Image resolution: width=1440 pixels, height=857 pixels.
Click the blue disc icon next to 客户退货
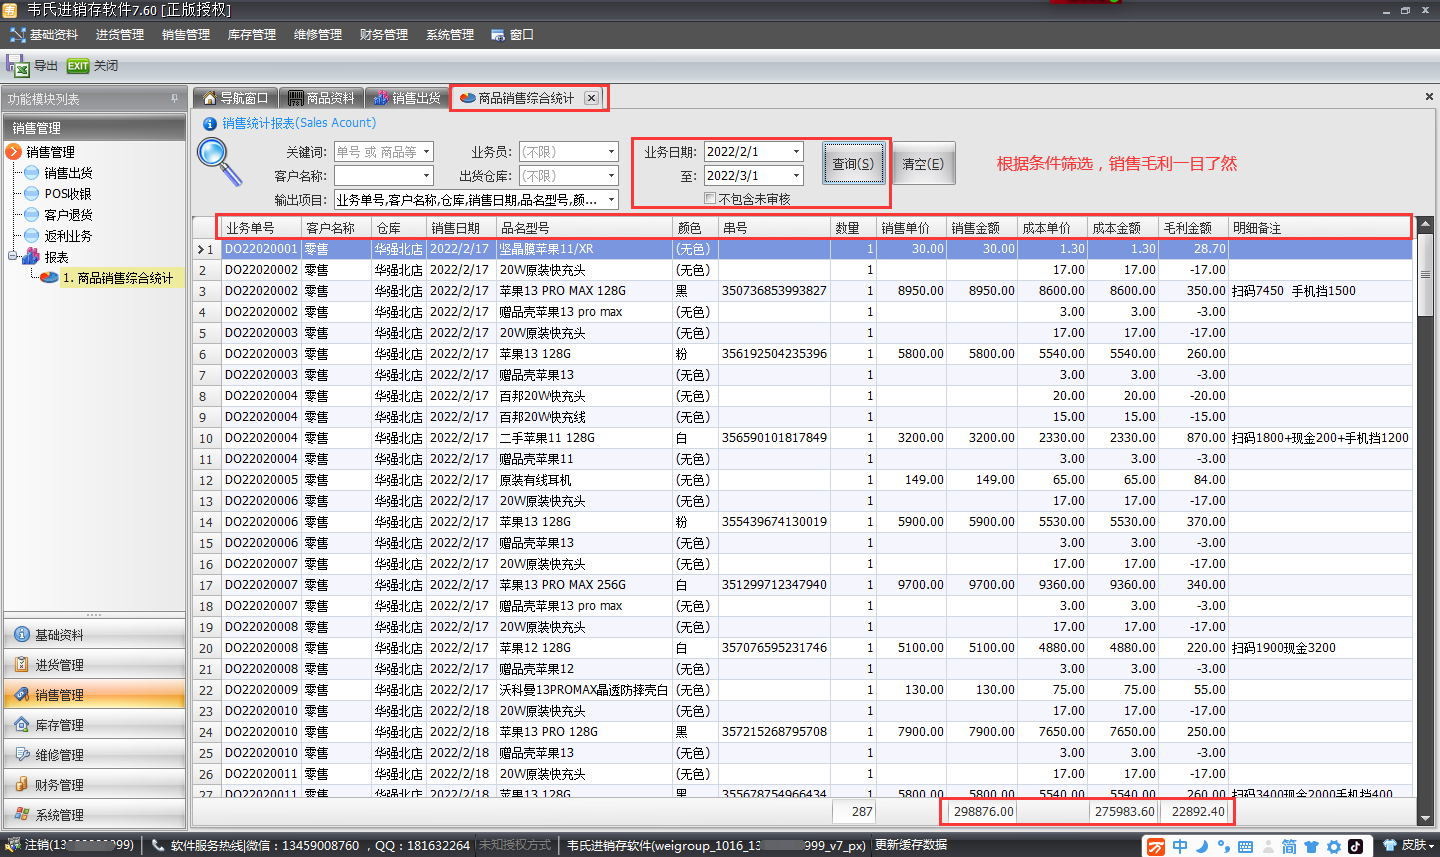(x=32, y=215)
